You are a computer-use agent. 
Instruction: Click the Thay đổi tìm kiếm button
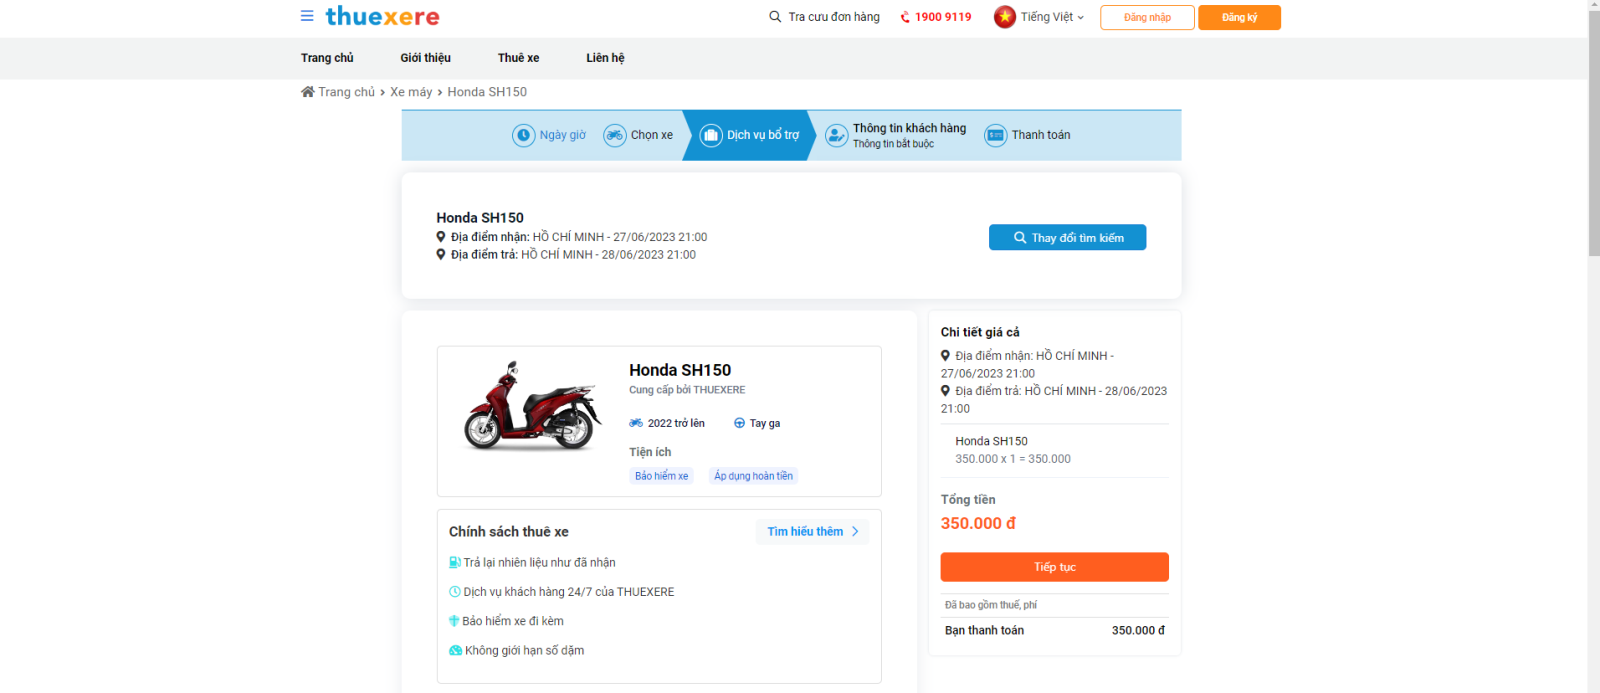[1067, 238]
